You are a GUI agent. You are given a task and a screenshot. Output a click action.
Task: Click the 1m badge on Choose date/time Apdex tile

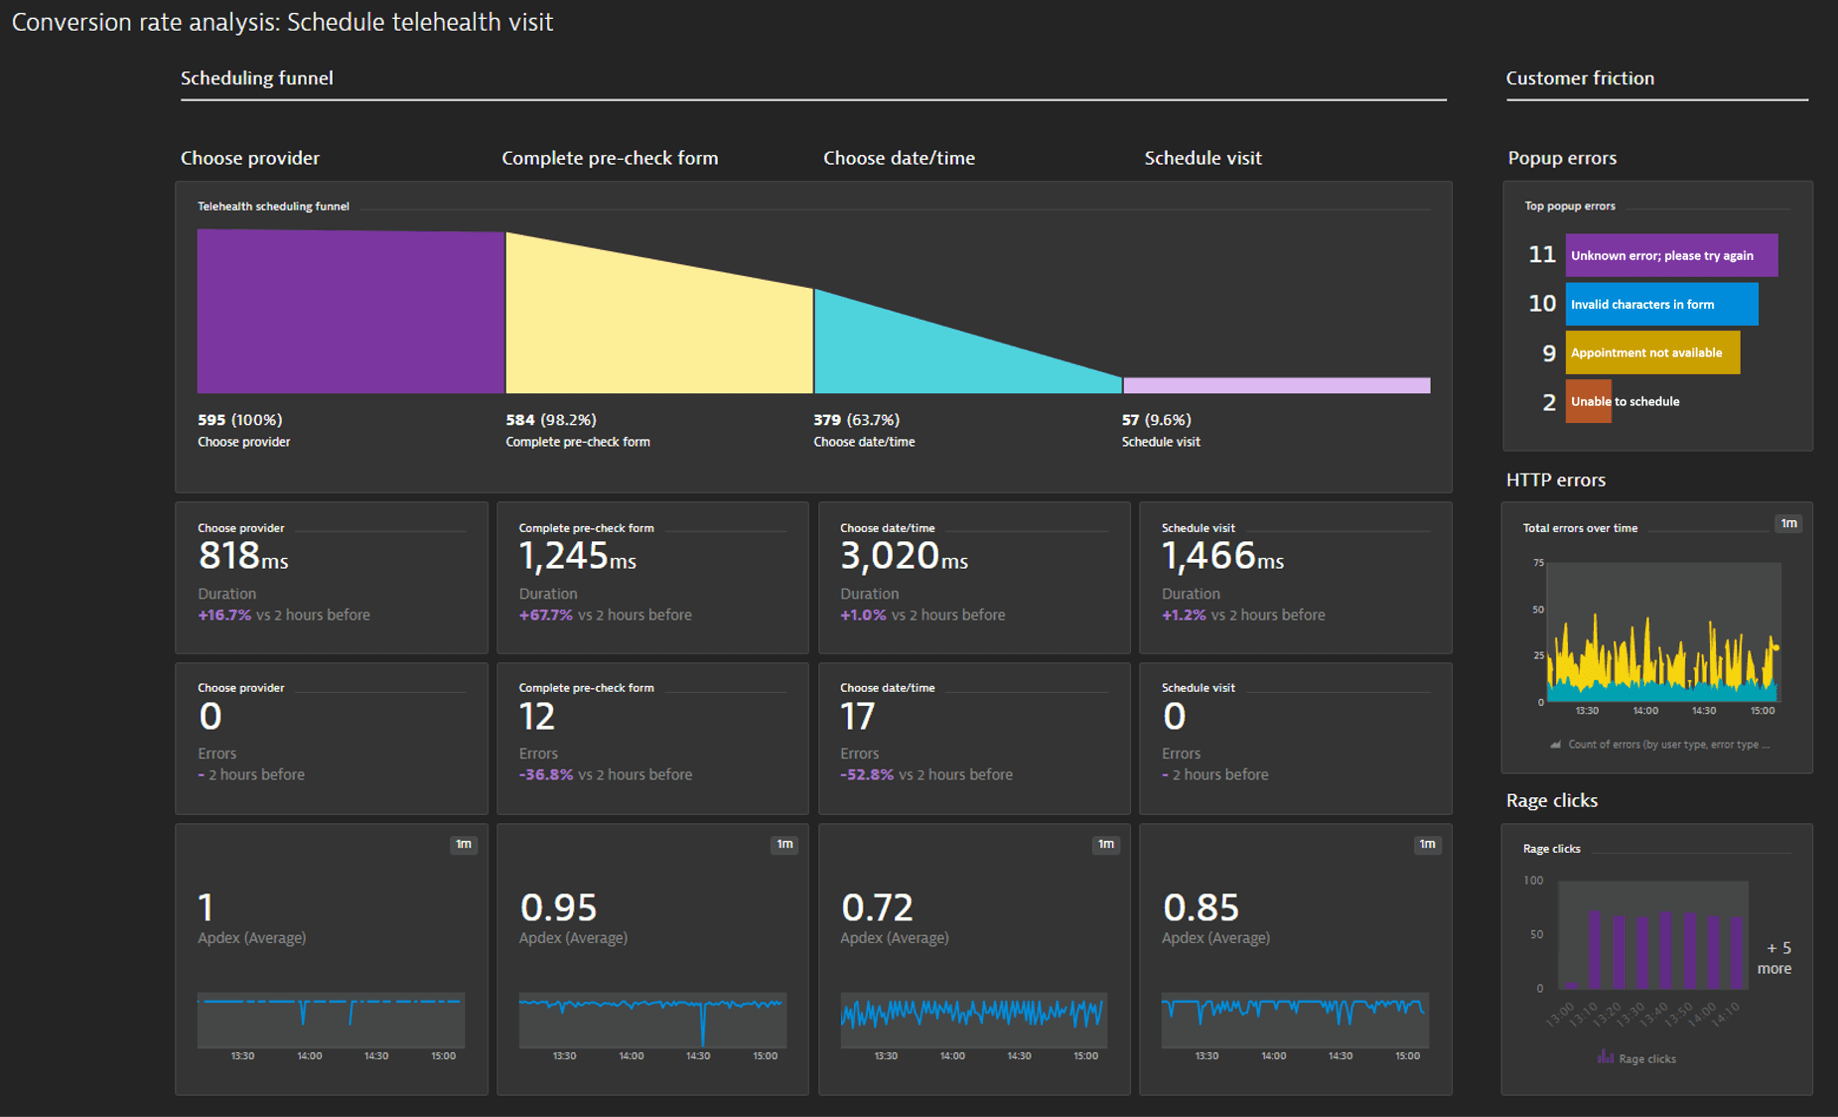[1106, 845]
